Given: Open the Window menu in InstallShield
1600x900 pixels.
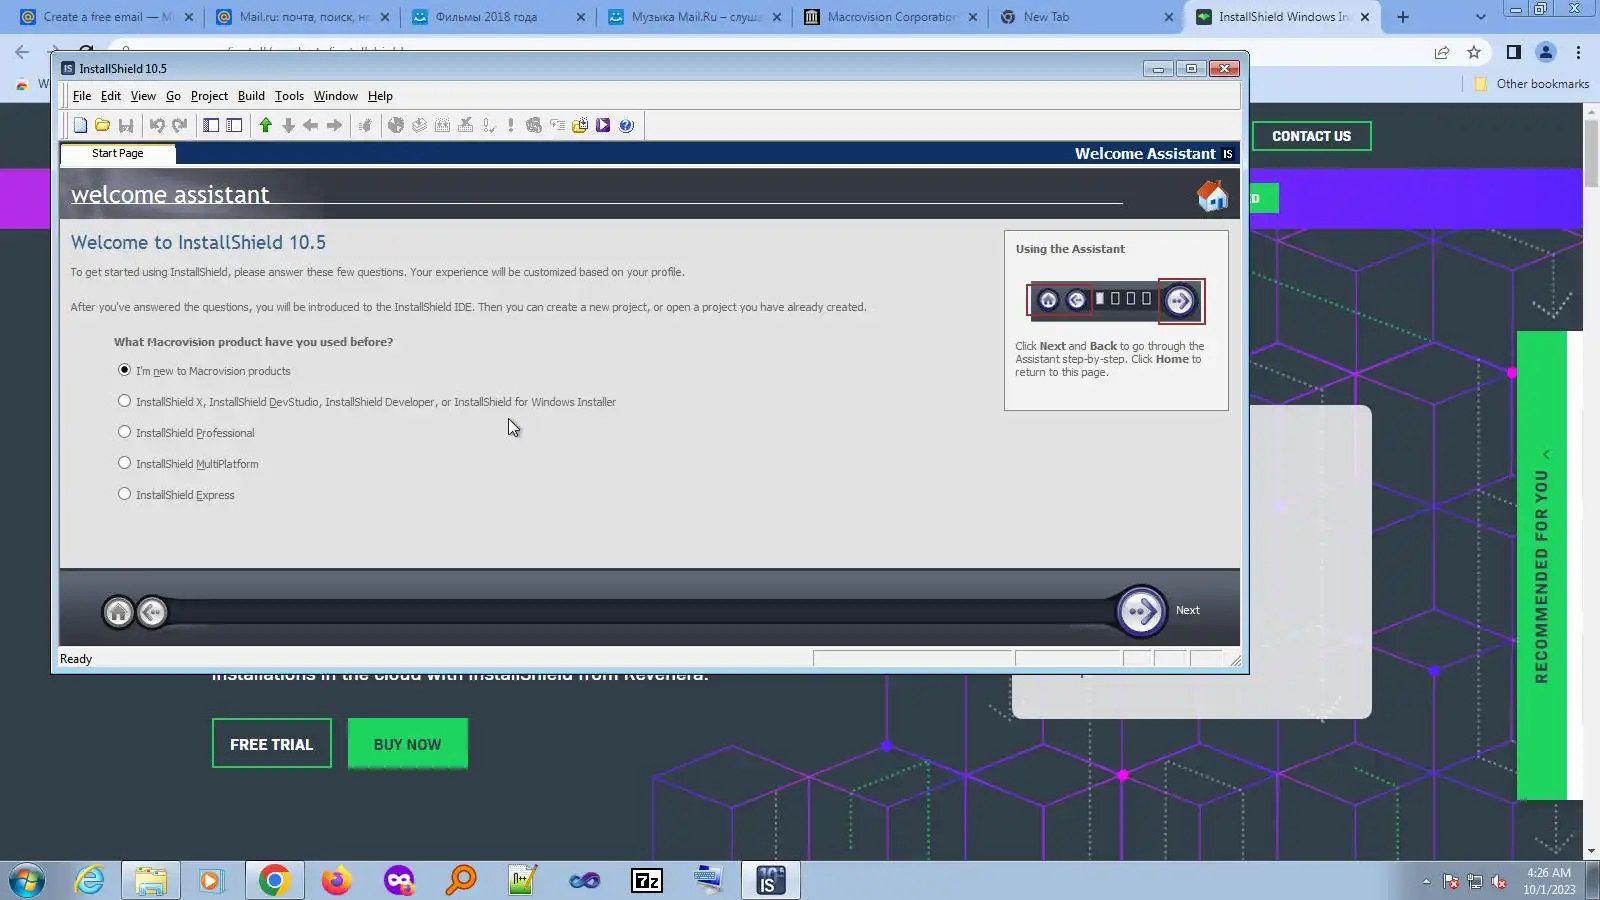Looking at the screenshot, I should pos(335,96).
